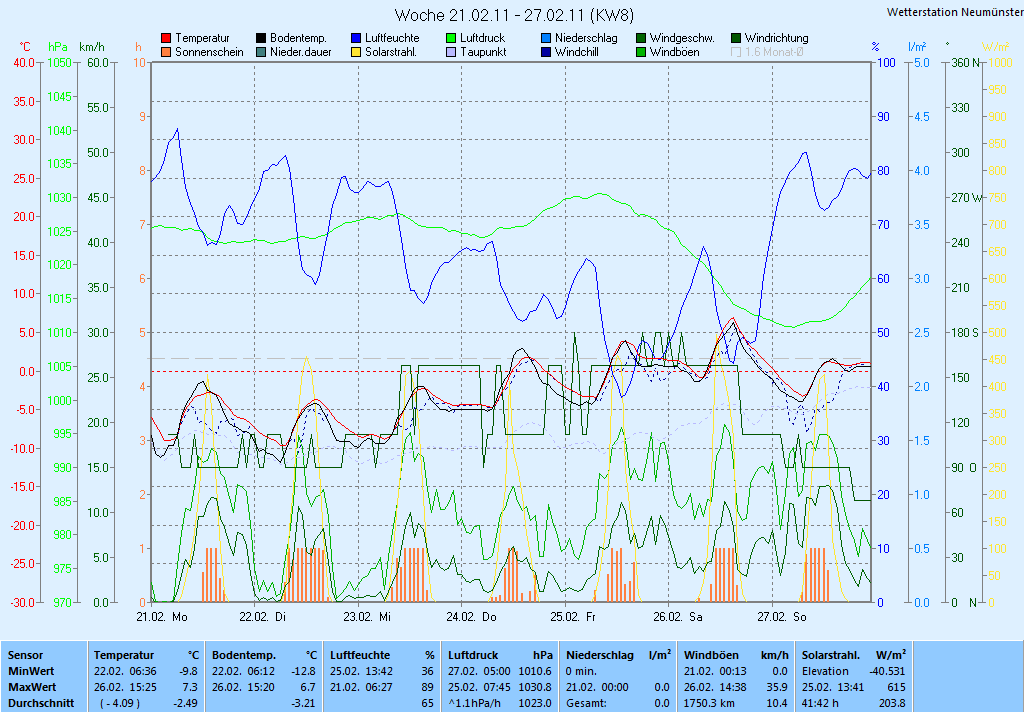The height and width of the screenshot is (712, 1024).
Task: Click the Windgeschw. legend swatch
Action: pyautogui.click(x=641, y=38)
